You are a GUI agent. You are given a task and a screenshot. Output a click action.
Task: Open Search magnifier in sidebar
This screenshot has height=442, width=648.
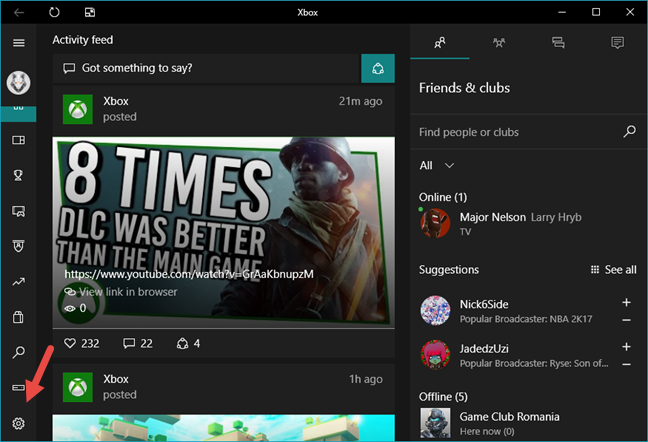(x=19, y=352)
